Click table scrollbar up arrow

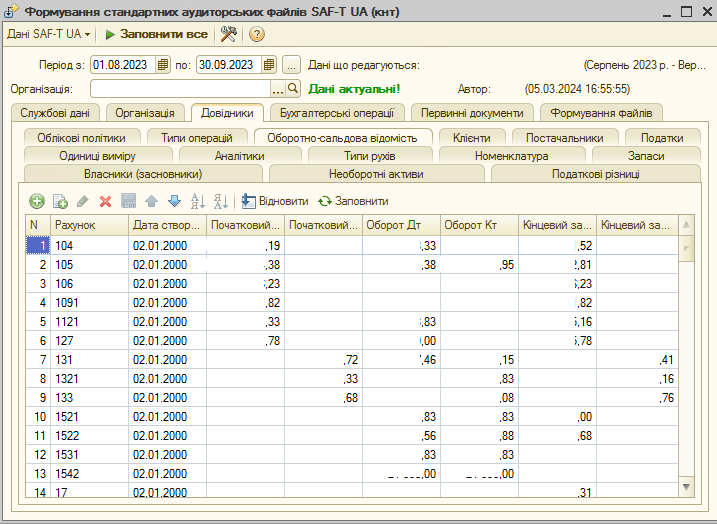tap(686, 225)
